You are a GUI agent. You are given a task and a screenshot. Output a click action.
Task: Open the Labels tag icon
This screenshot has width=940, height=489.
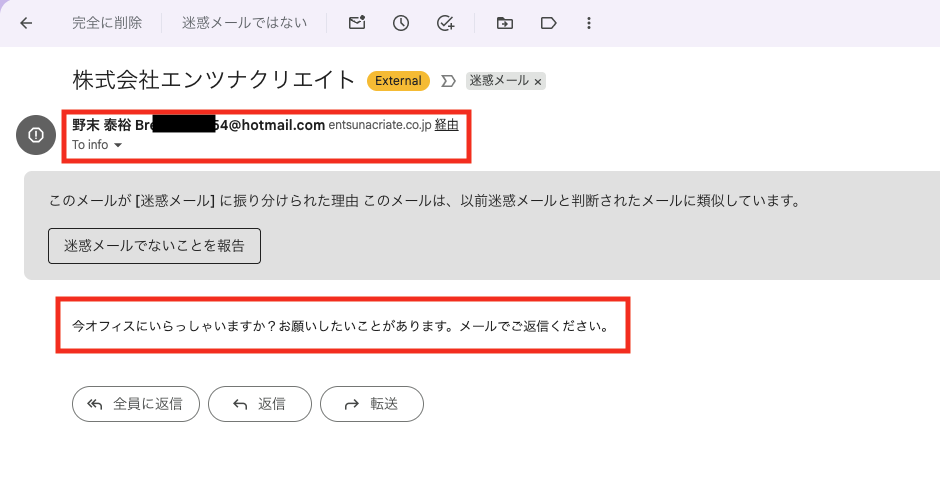click(548, 23)
